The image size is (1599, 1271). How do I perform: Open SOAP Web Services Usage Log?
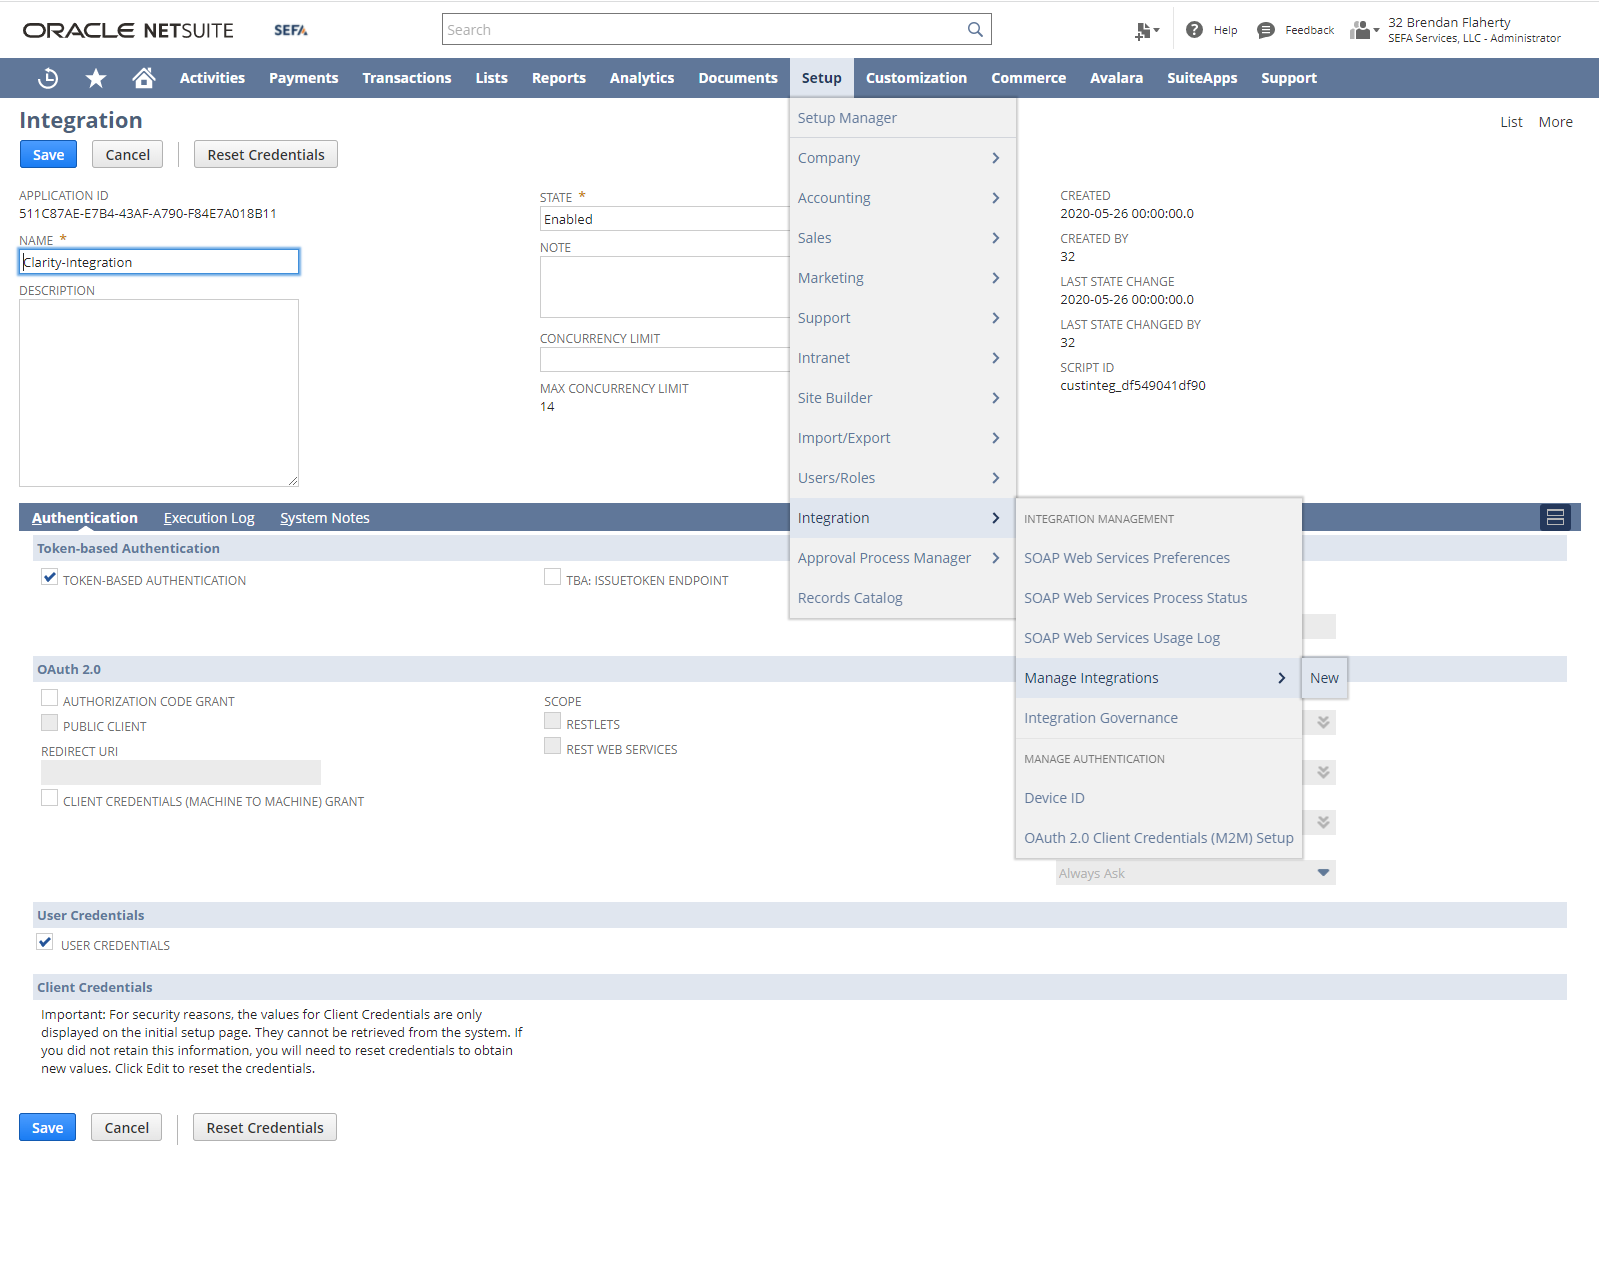coord(1158,638)
